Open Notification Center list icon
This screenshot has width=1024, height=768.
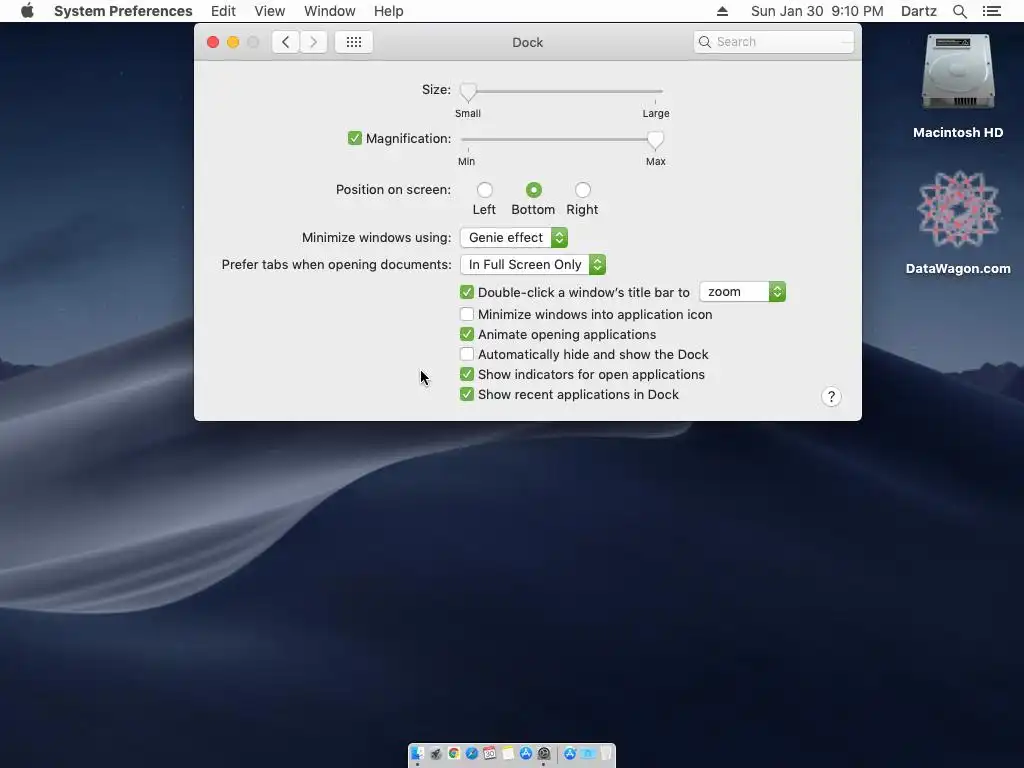coord(992,11)
